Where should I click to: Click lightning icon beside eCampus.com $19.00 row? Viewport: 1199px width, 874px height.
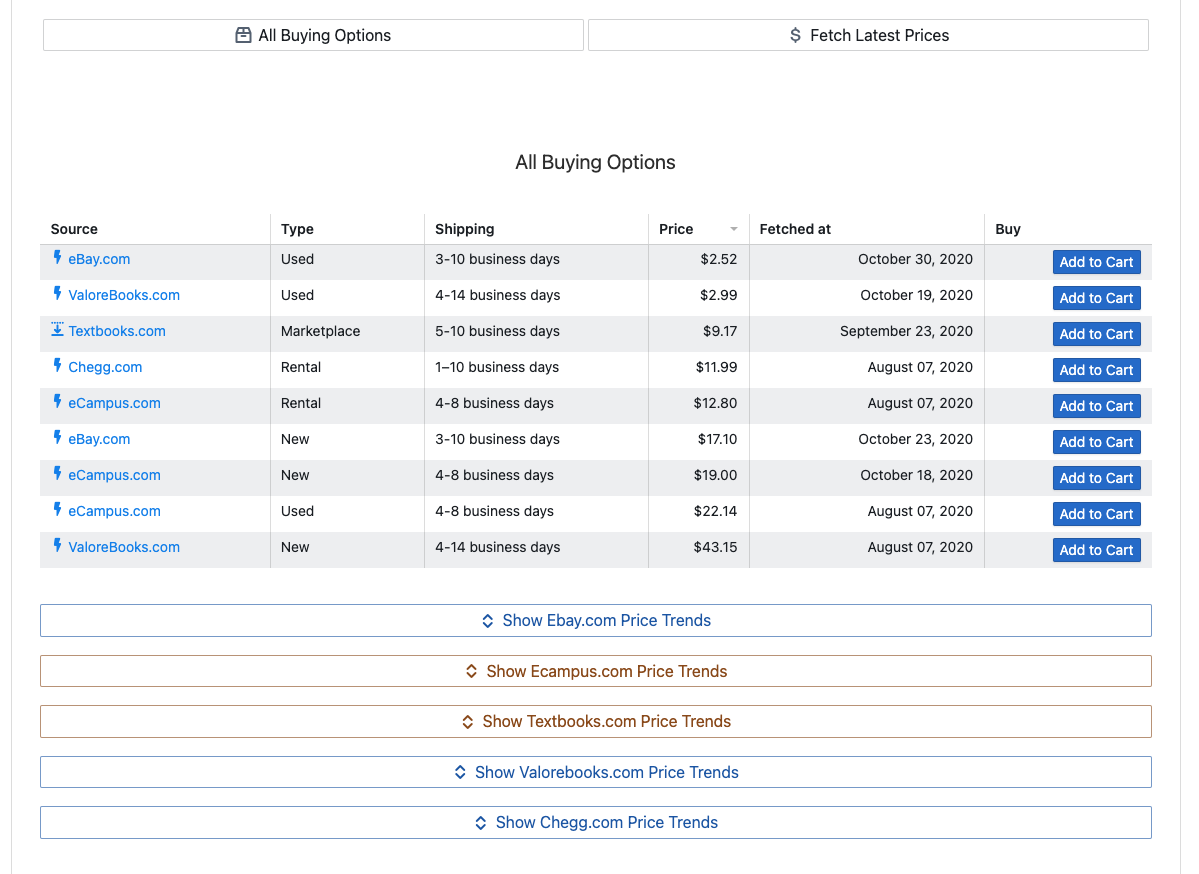(57, 473)
